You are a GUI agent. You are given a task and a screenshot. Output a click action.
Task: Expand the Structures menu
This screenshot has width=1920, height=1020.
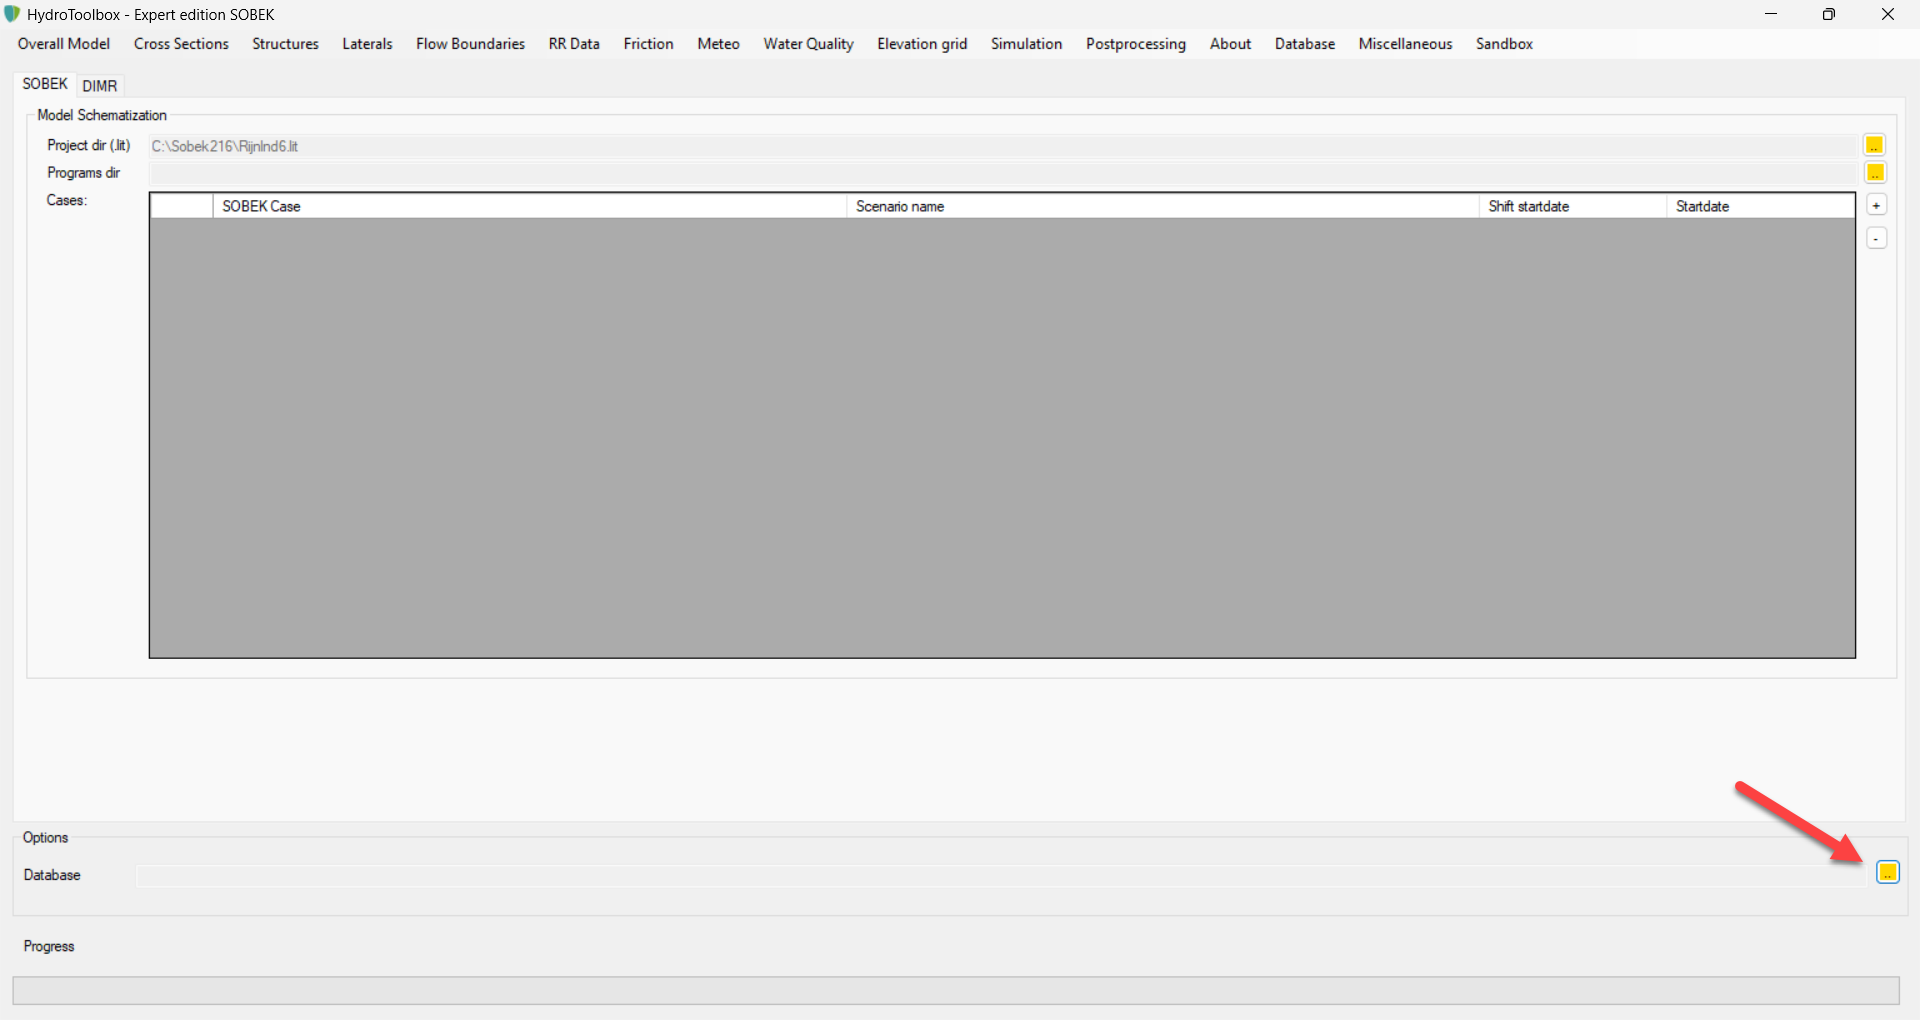click(x=285, y=44)
